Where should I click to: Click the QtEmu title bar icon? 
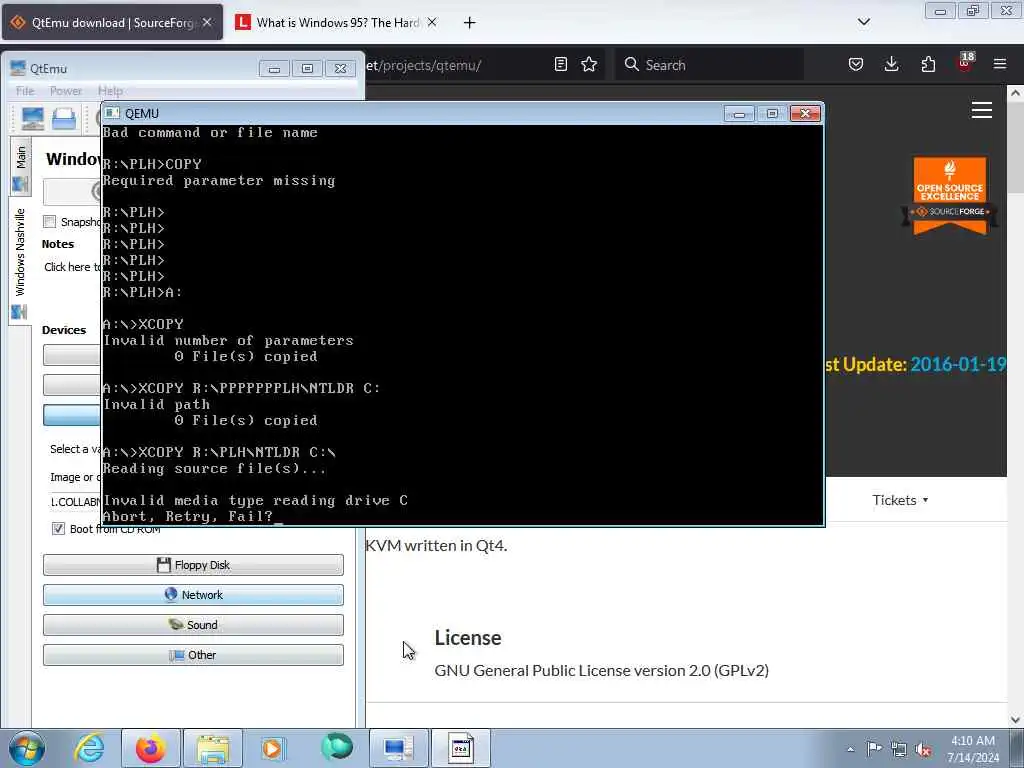click(18, 68)
